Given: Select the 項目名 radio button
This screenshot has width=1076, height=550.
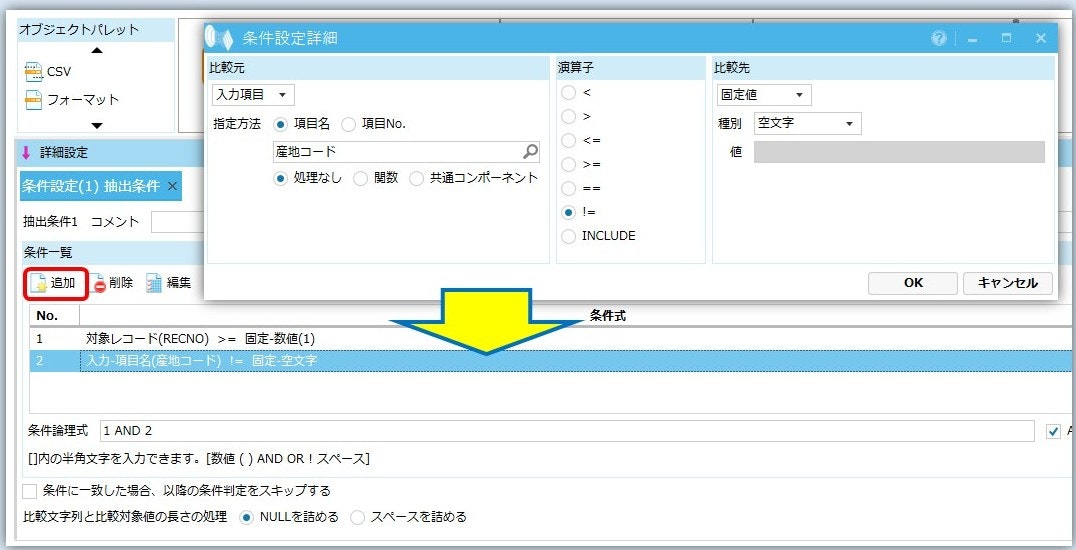Looking at the screenshot, I should 281,124.
